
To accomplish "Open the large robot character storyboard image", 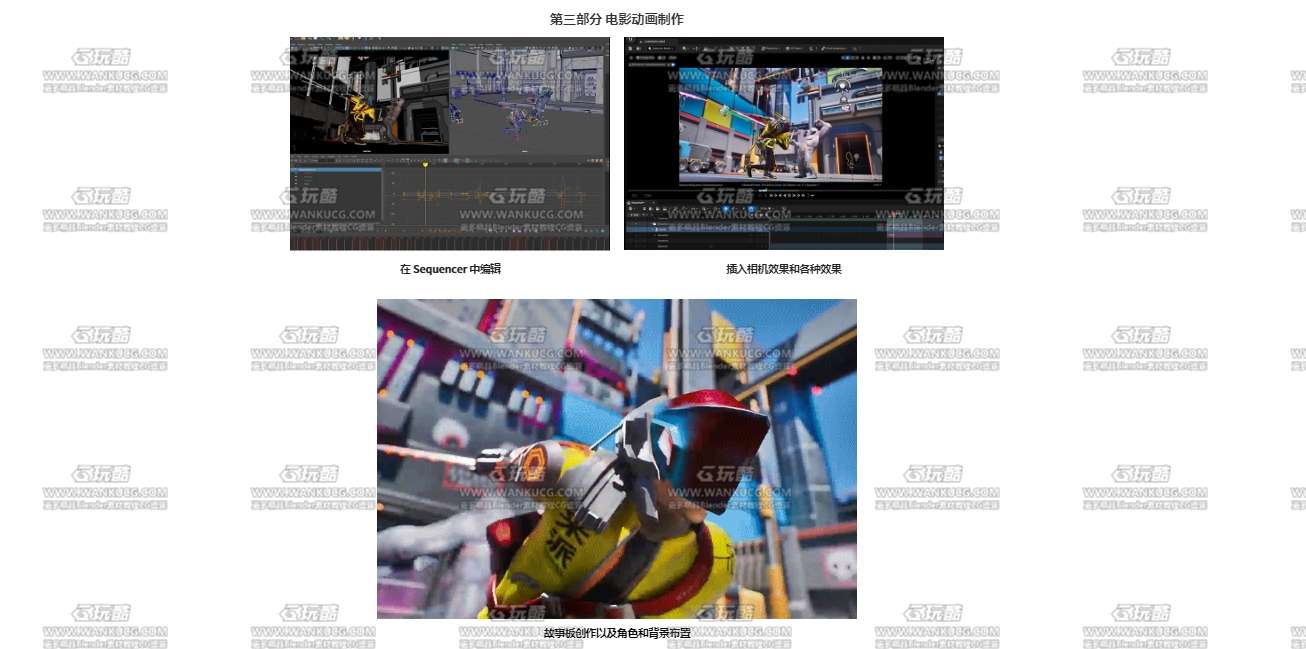I will pos(617,459).
